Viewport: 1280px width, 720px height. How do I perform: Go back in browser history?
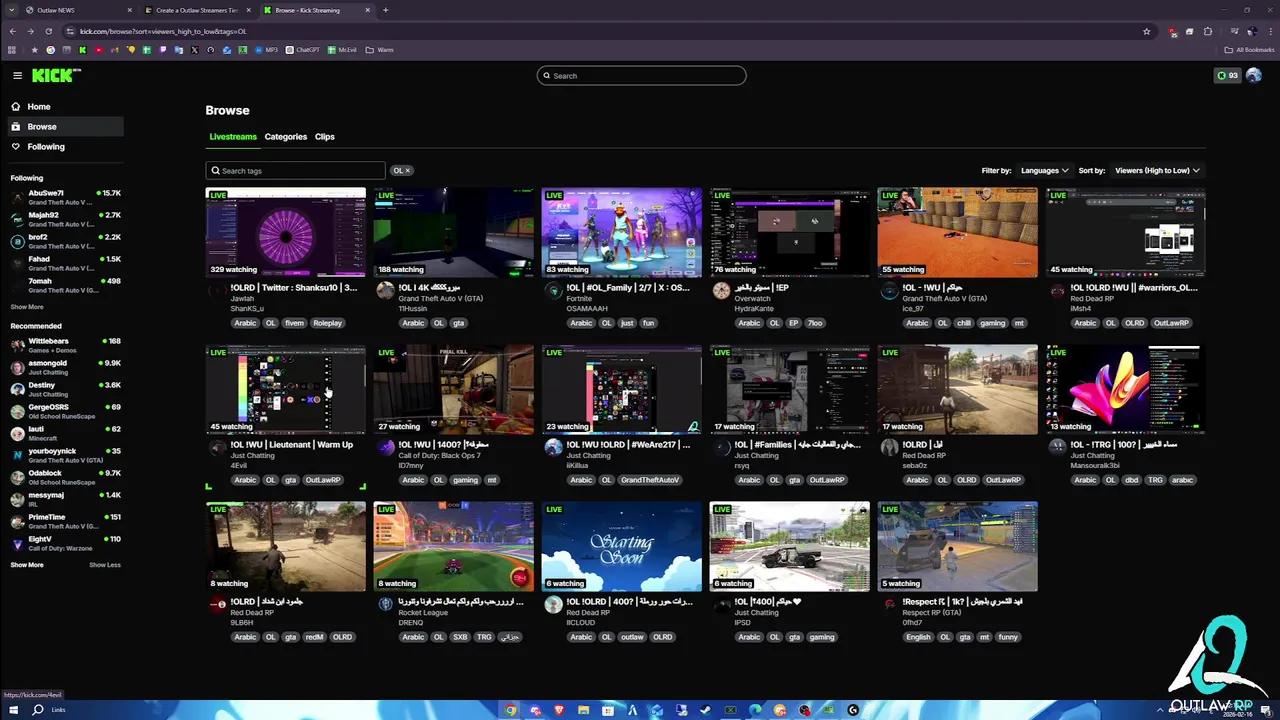pos(13,31)
